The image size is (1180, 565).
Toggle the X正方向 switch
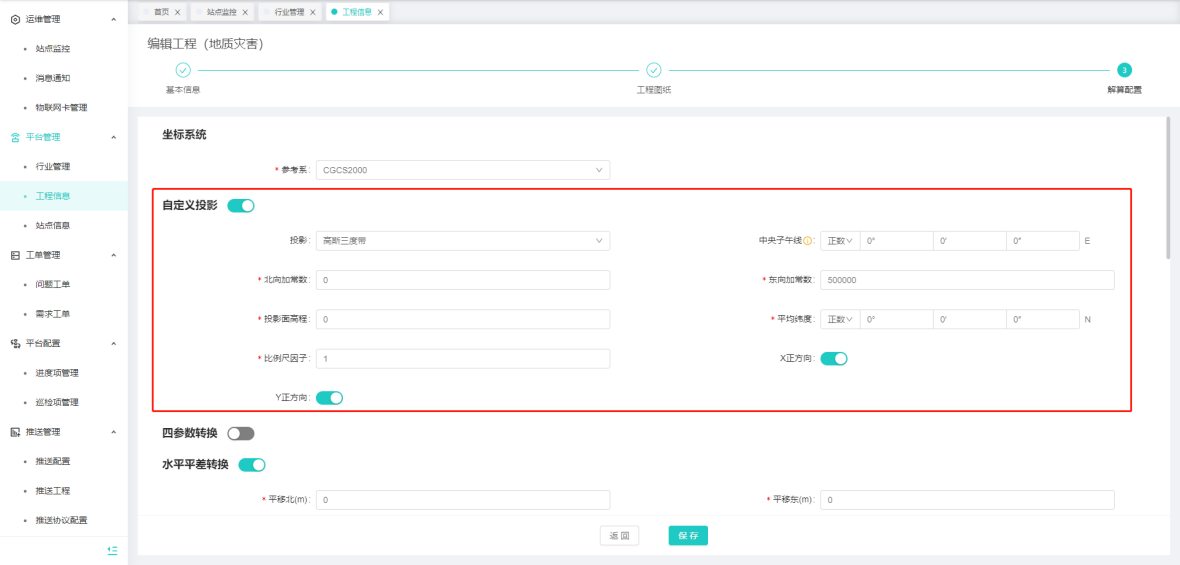[x=834, y=359]
